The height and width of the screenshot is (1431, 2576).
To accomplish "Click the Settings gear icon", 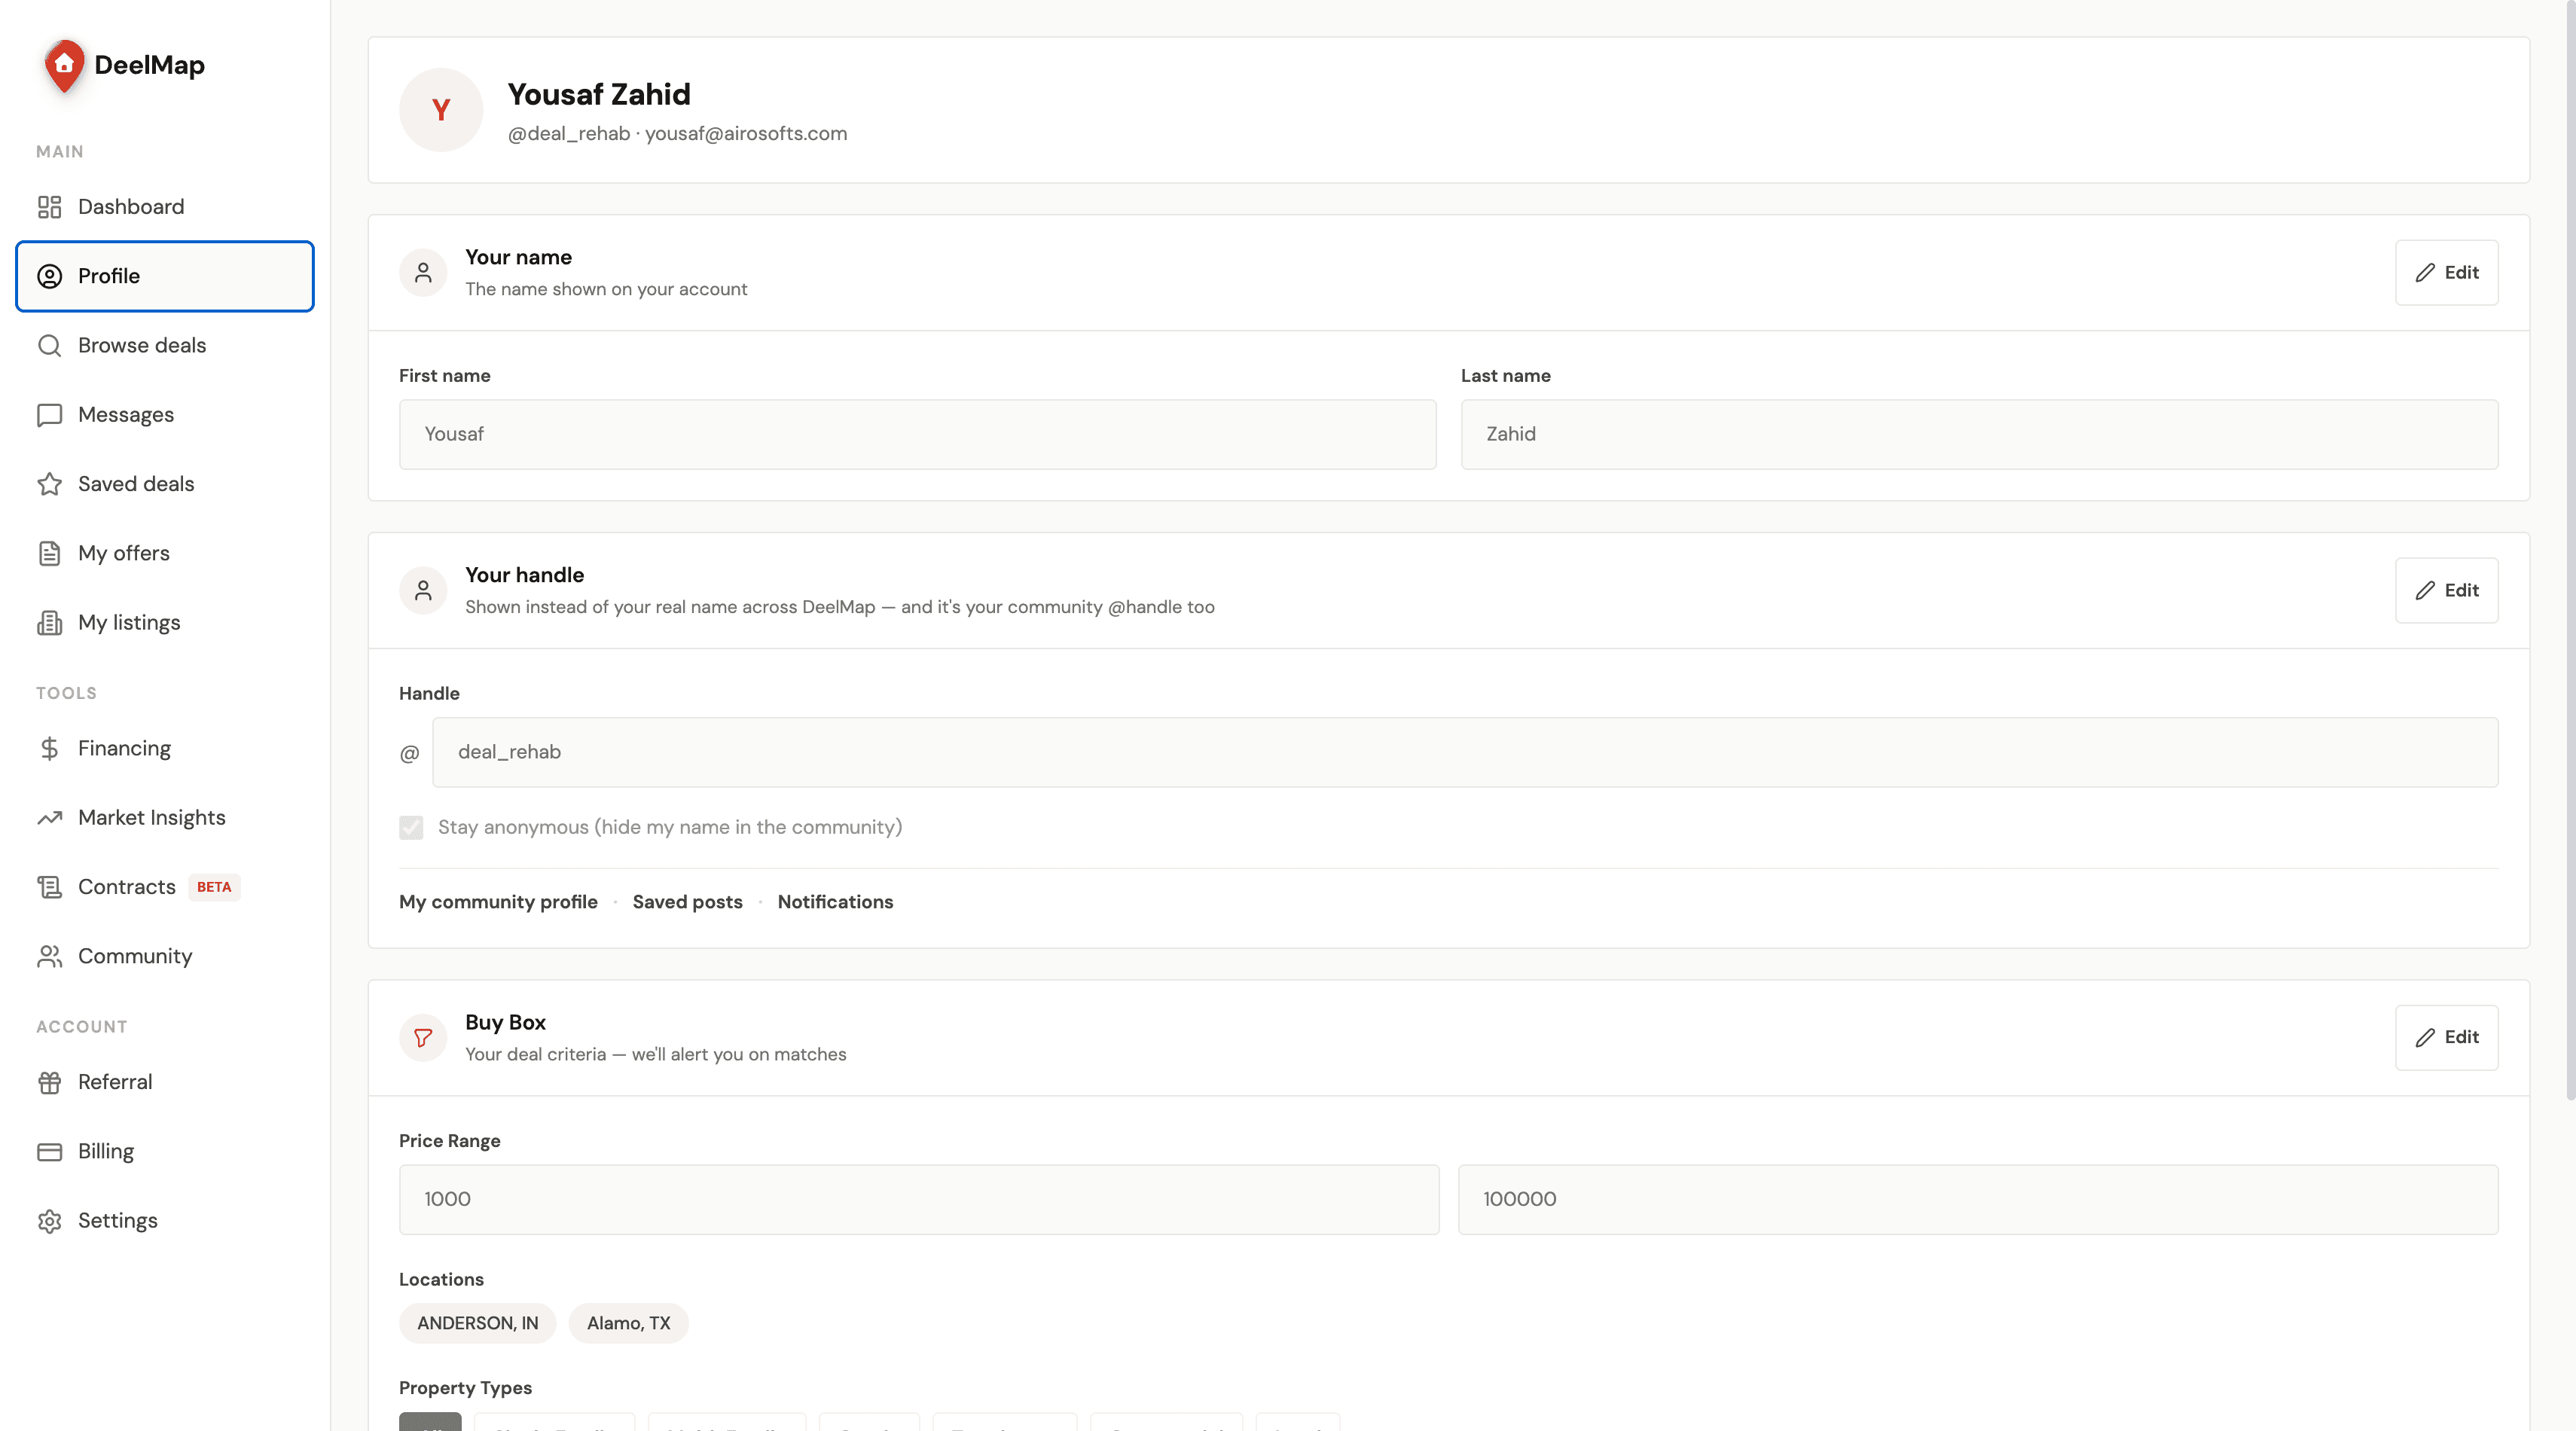I will 49,1221.
